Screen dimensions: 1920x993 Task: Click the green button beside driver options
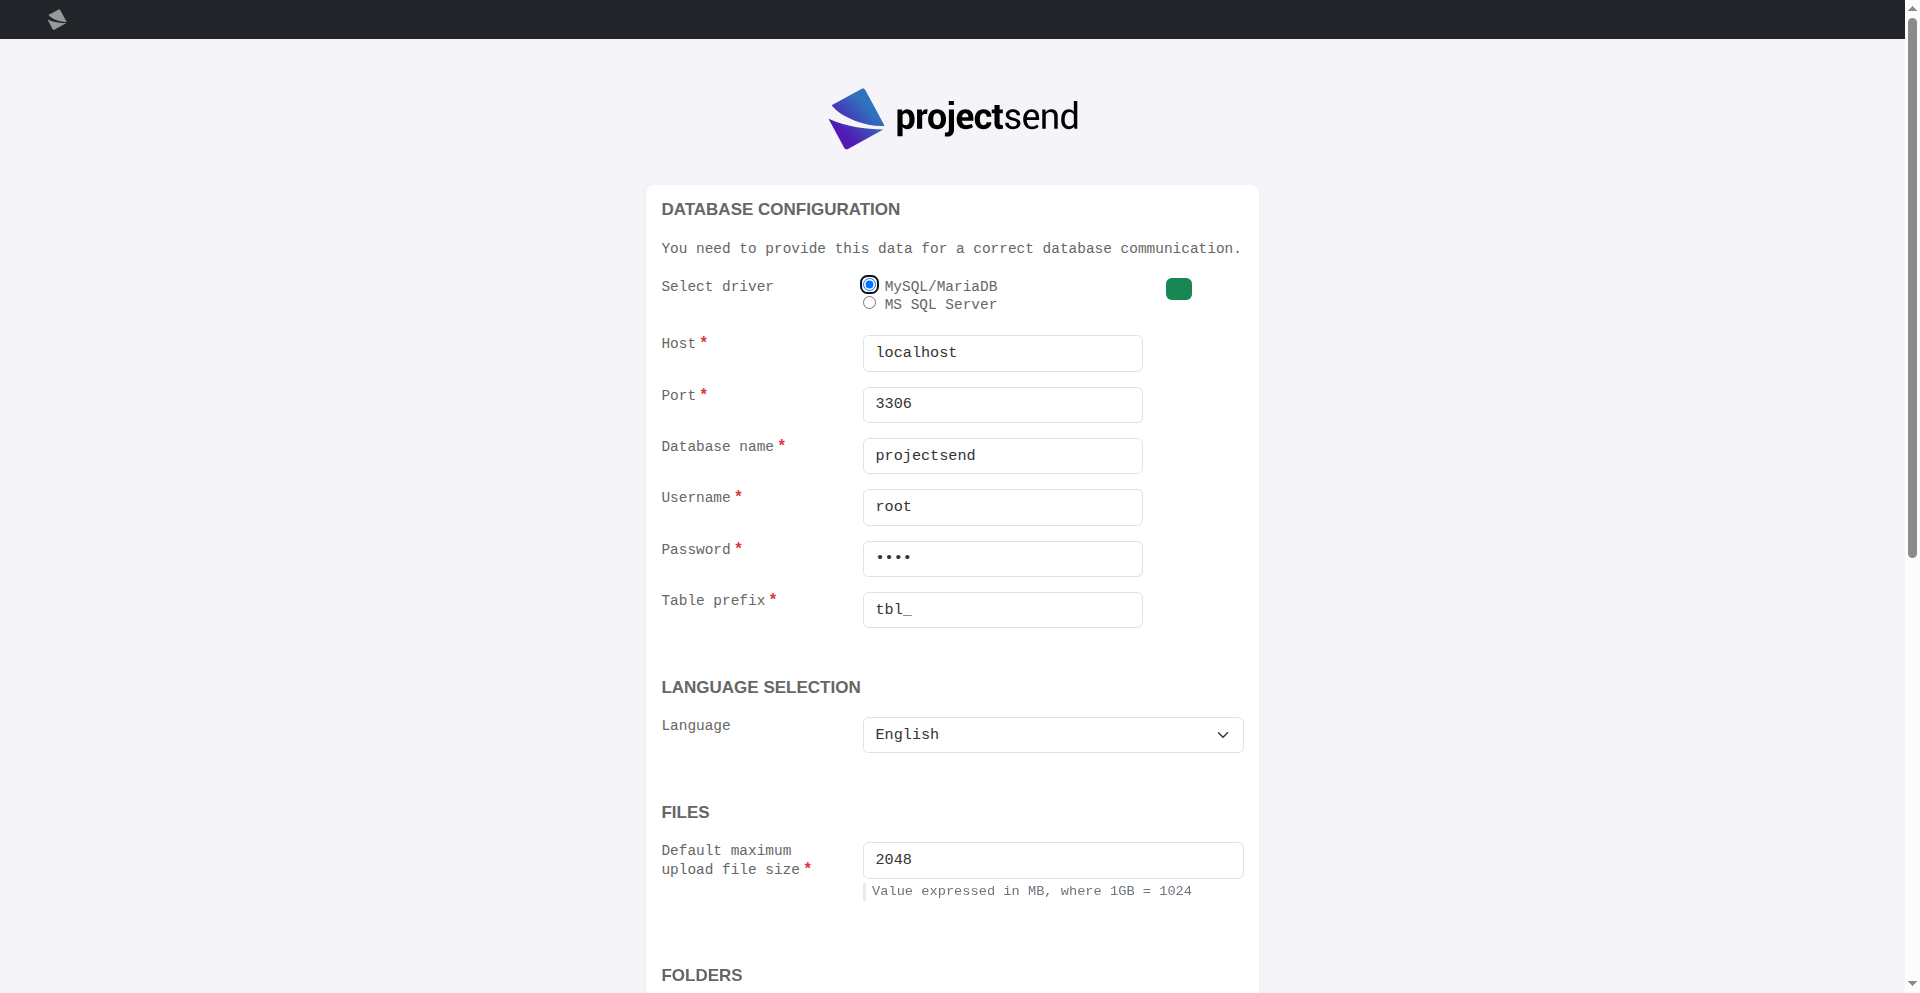[x=1179, y=289]
